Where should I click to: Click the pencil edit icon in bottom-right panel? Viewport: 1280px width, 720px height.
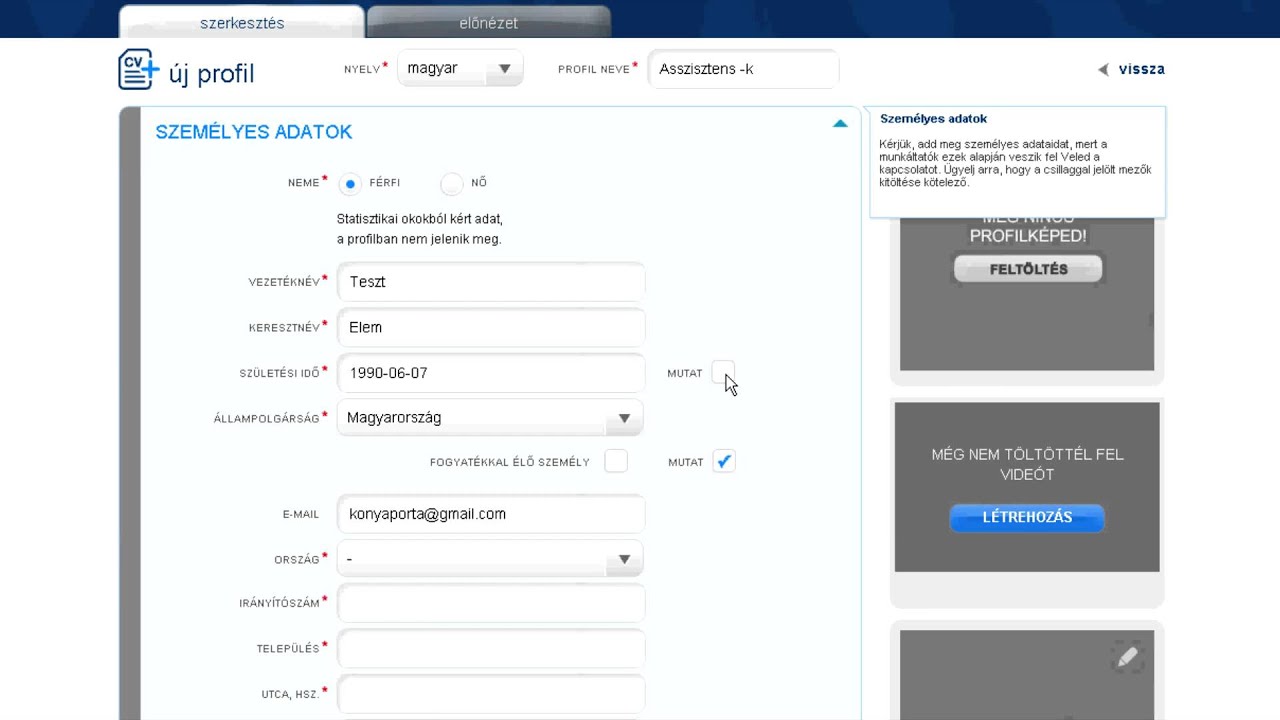click(1127, 658)
